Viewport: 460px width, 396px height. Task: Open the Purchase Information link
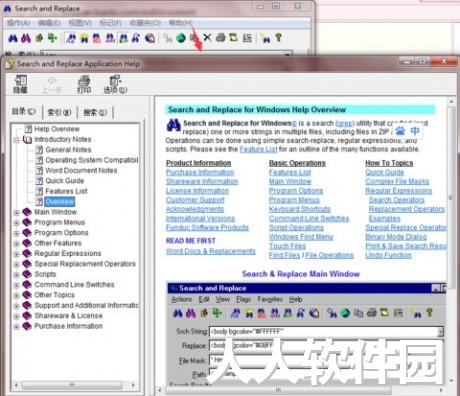pos(200,172)
